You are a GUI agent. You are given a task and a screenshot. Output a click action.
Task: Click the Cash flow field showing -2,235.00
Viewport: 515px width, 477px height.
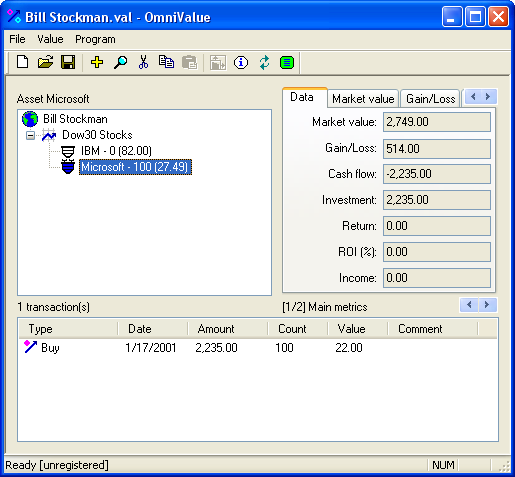point(437,174)
